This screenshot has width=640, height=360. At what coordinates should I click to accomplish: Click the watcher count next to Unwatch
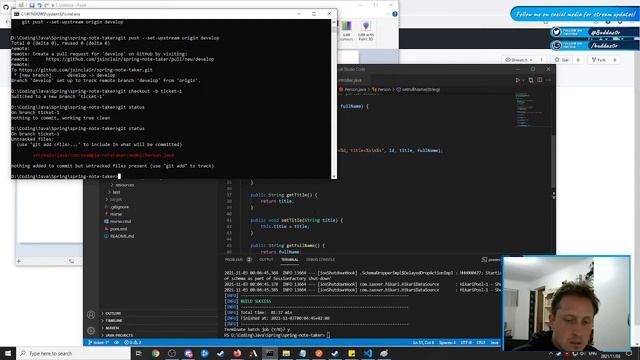click(542, 60)
